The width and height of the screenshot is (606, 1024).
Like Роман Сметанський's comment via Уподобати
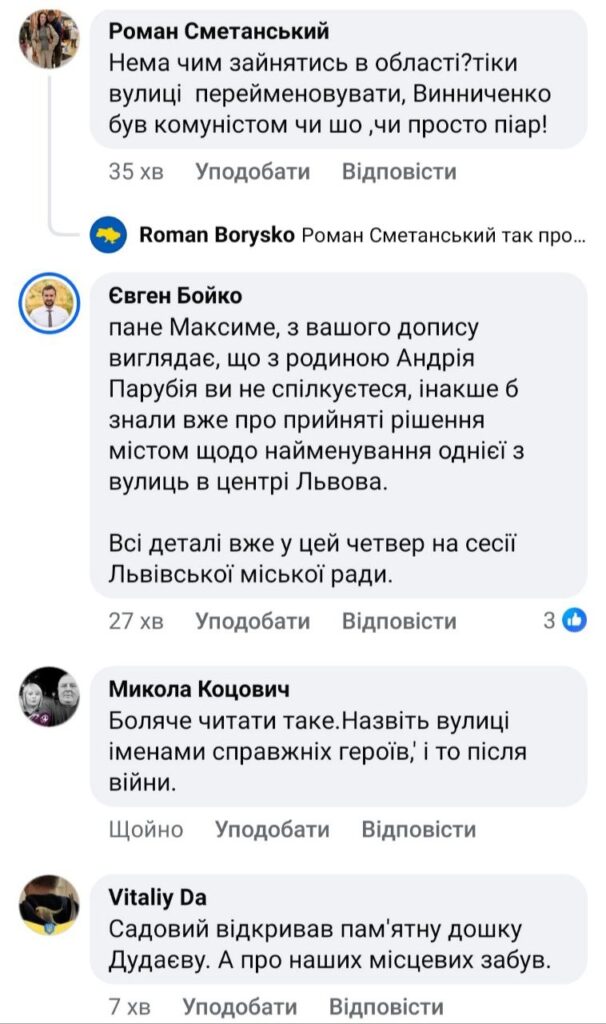pos(252,172)
